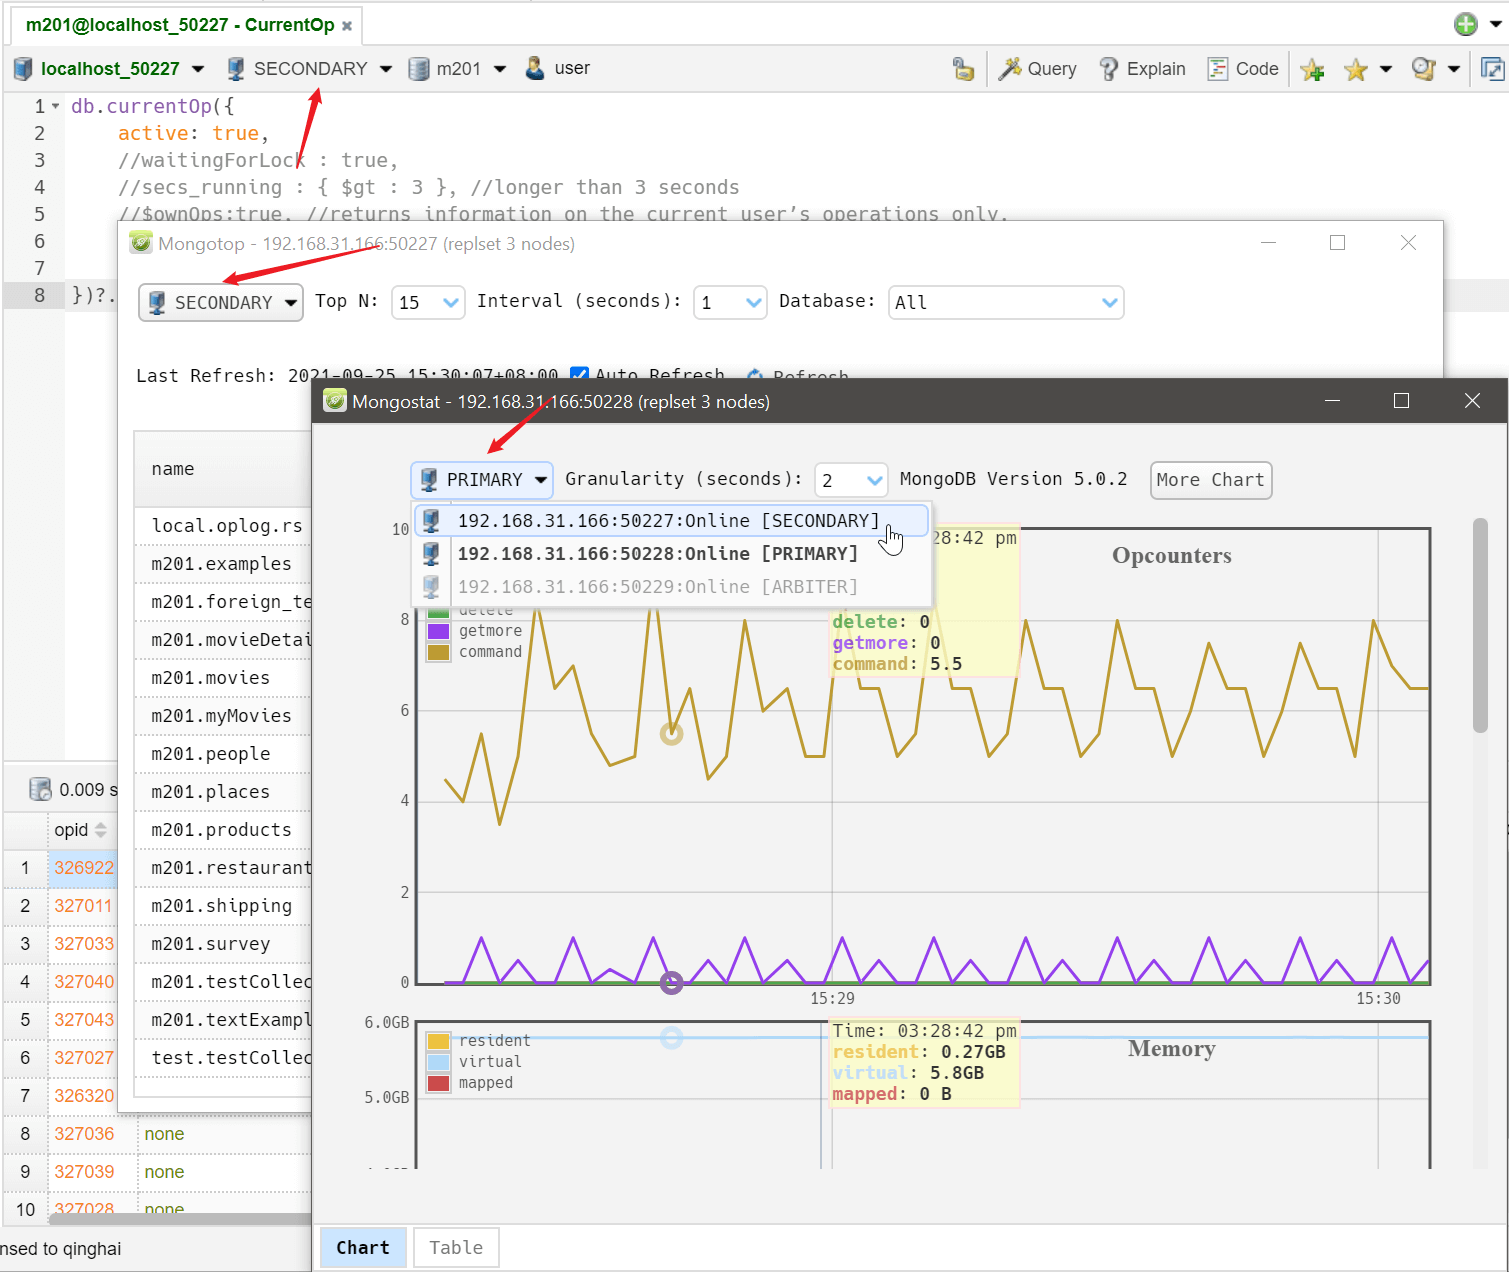This screenshot has width=1509, height=1272.
Task: Click the name column header in Mongotop
Action: (222, 469)
